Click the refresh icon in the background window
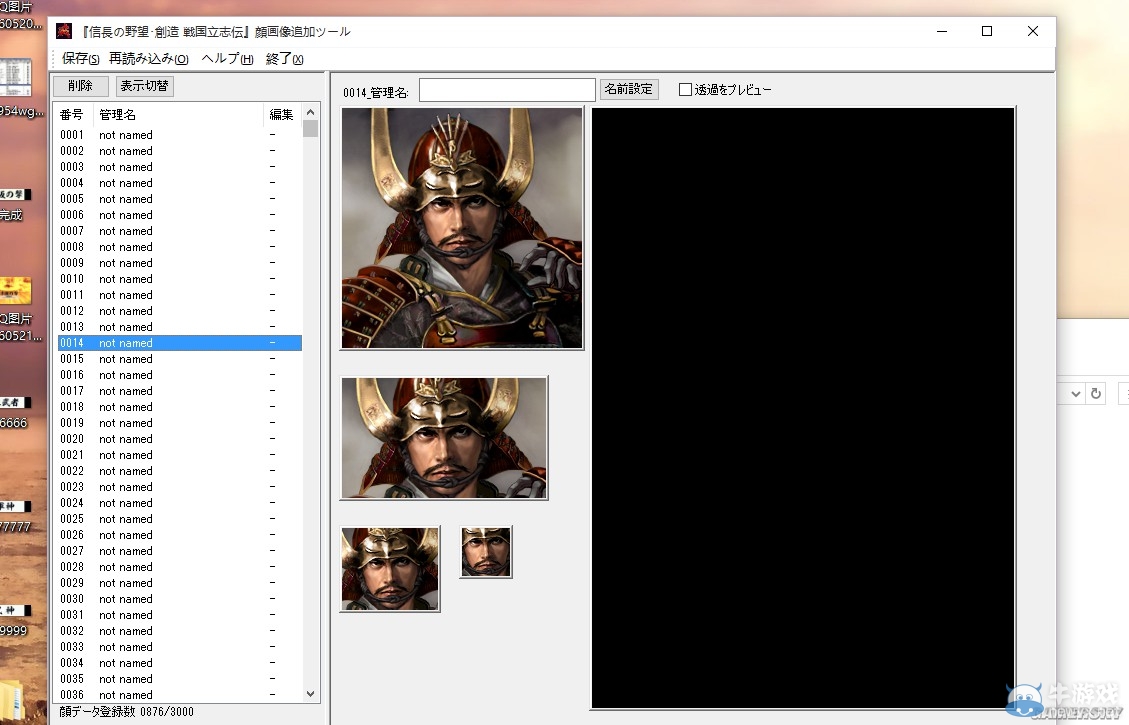The width and height of the screenshot is (1129, 725). pos(1096,394)
